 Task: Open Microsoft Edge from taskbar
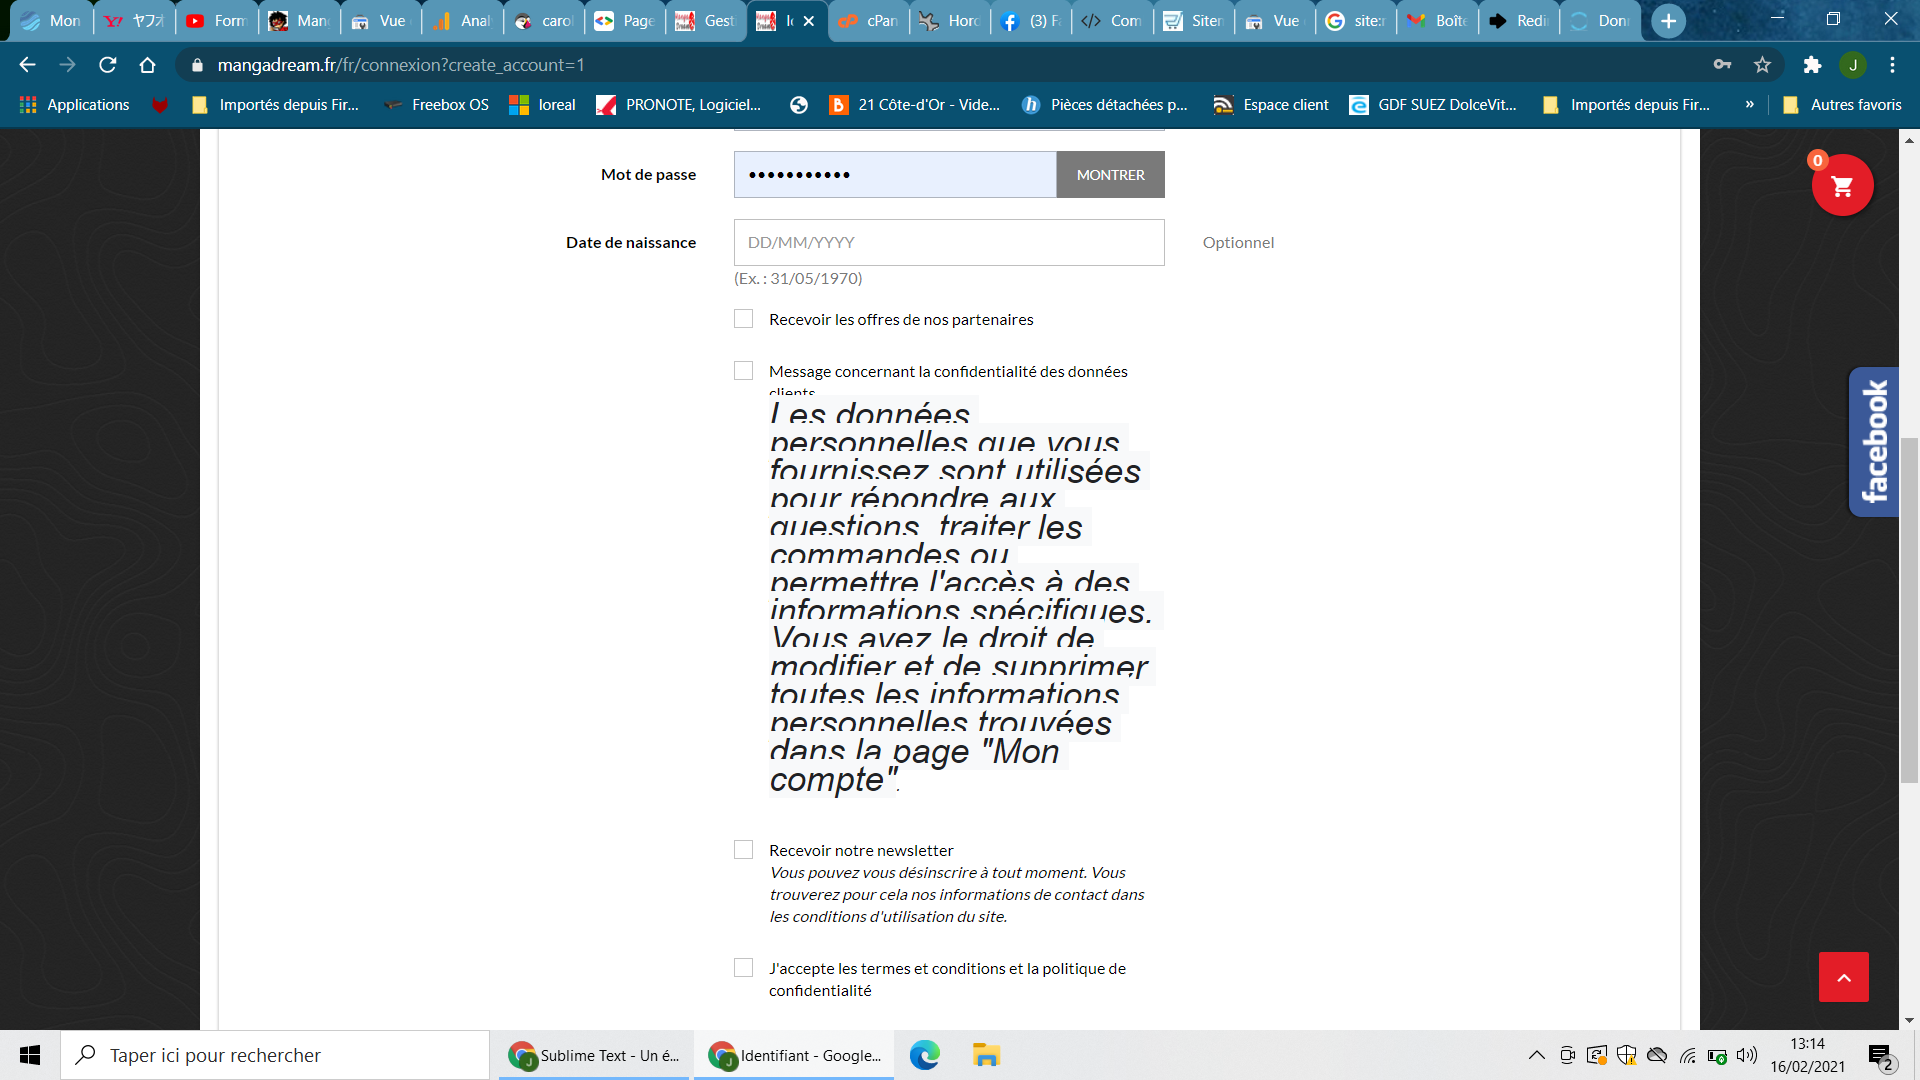coord(925,1055)
